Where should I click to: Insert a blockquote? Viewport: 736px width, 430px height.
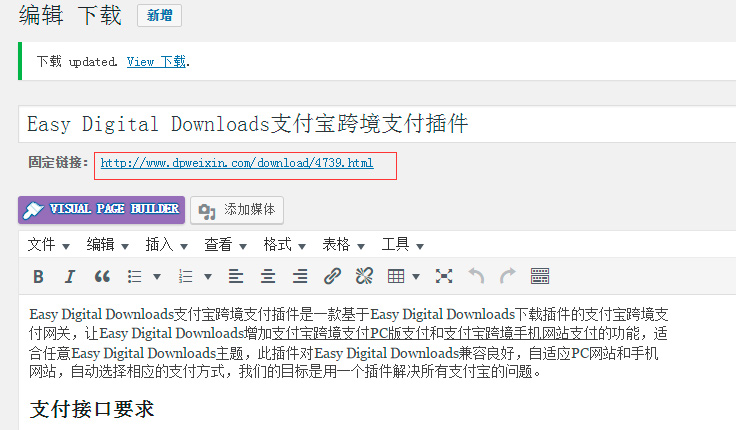click(x=102, y=276)
